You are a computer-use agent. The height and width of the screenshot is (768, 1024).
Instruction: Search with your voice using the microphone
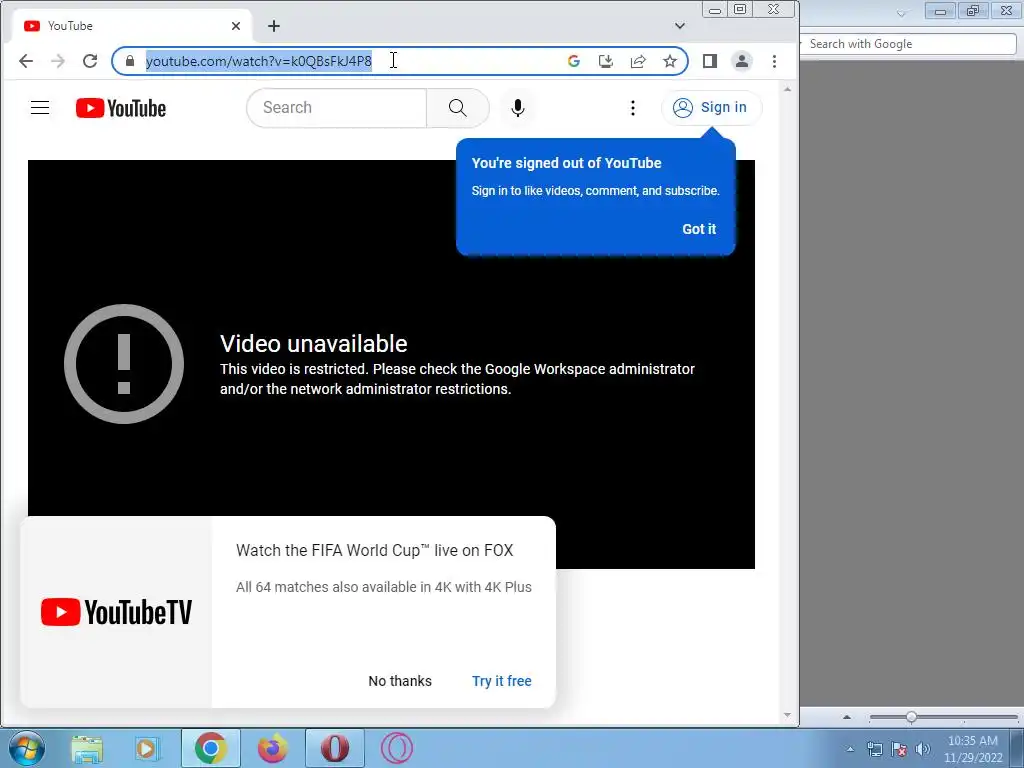[x=518, y=108]
